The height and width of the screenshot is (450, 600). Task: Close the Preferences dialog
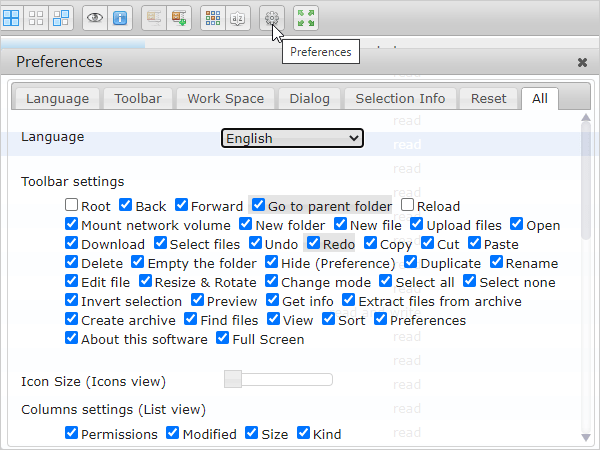pyautogui.click(x=582, y=62)
